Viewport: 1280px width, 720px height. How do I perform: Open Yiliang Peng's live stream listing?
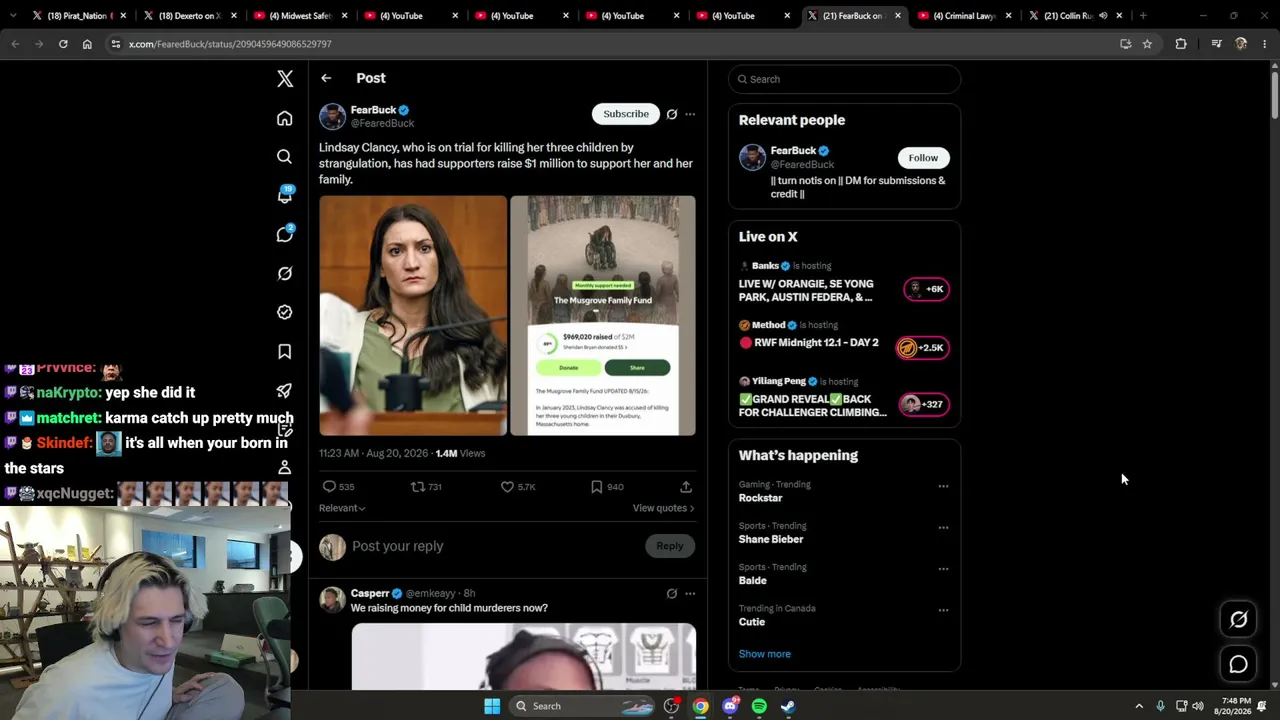pos(845,397)
